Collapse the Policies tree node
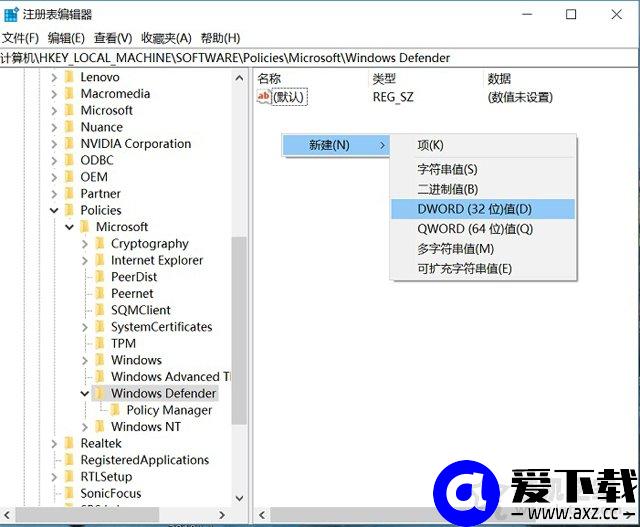 54,210
